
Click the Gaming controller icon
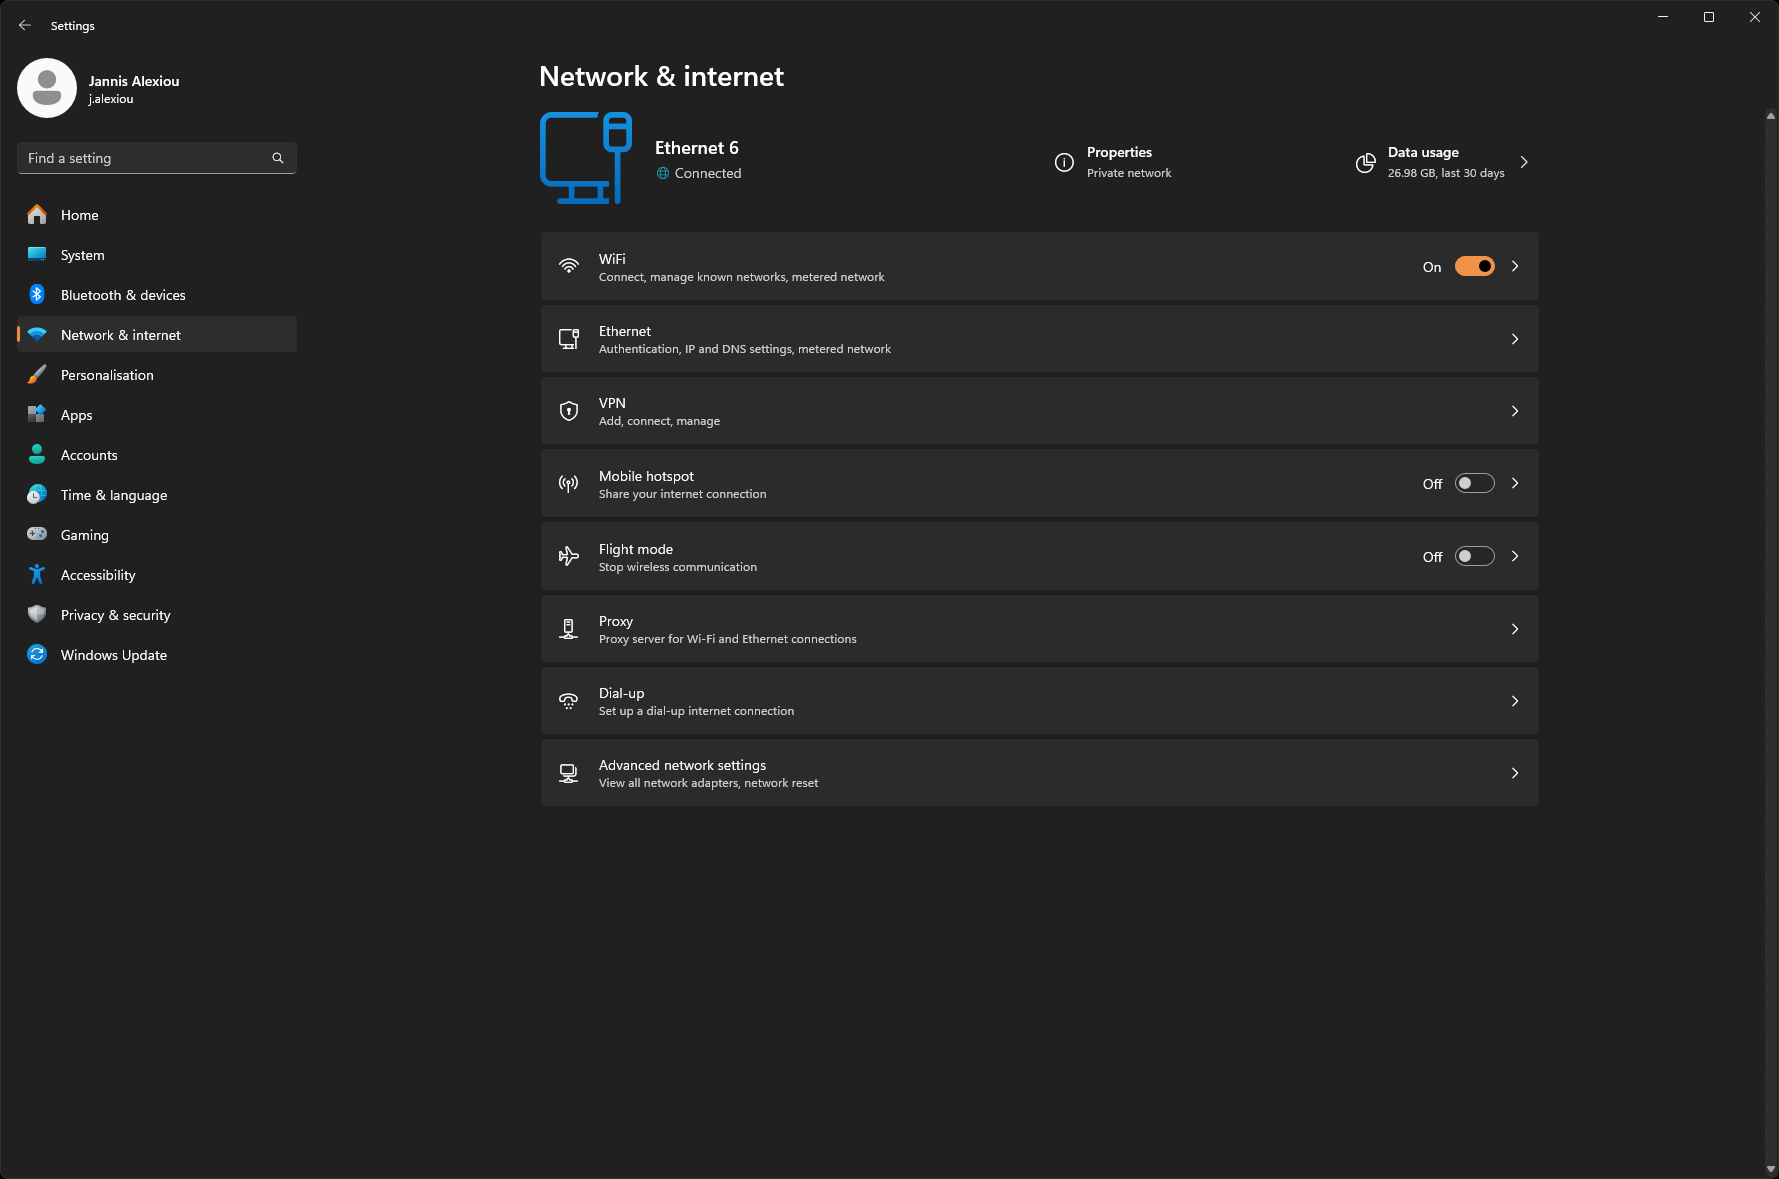pos(37,535)
